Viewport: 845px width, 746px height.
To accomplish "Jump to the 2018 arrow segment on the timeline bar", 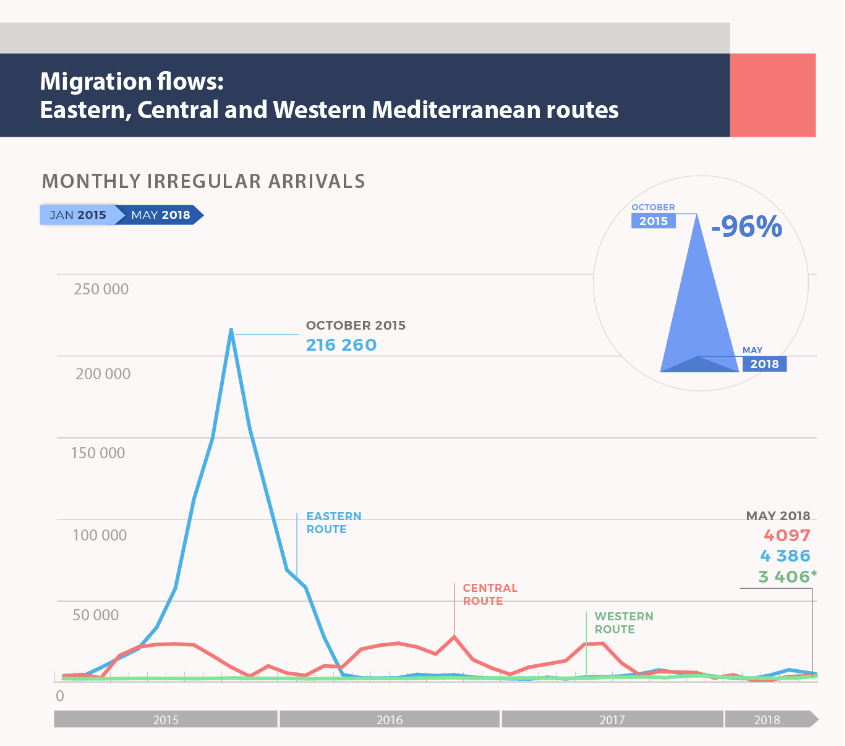I will 768,719.
